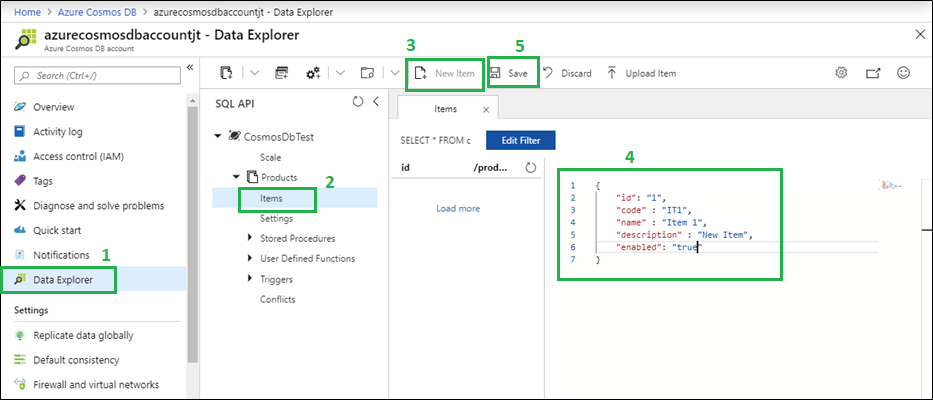933x400 pixels.
Task: Click the /prod... column header
Action: point(490,168)
